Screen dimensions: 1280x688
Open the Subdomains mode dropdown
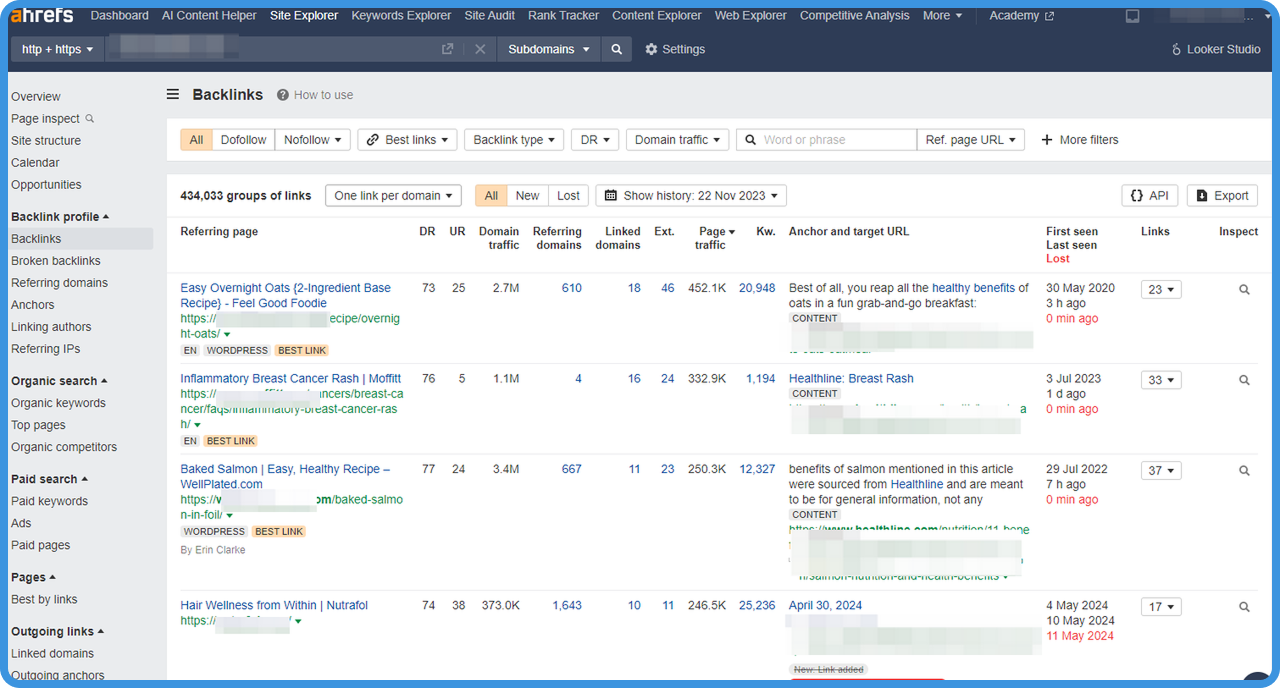coord(548,49)
